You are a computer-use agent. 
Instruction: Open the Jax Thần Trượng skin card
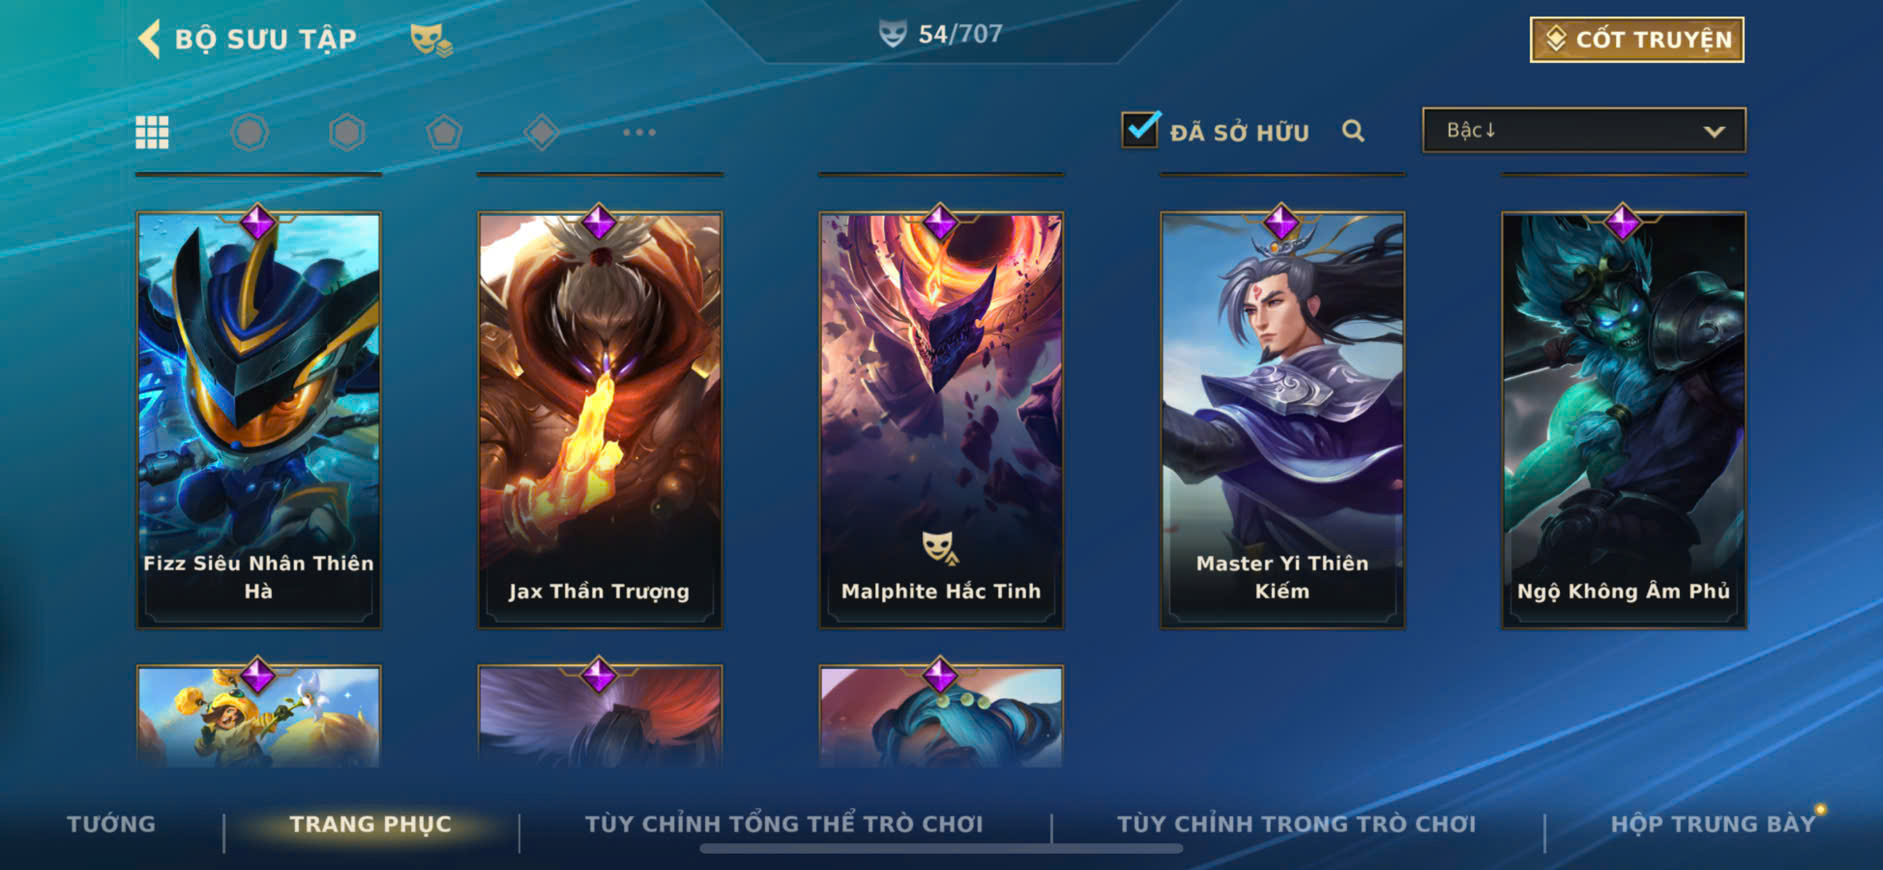coord(600,420)
